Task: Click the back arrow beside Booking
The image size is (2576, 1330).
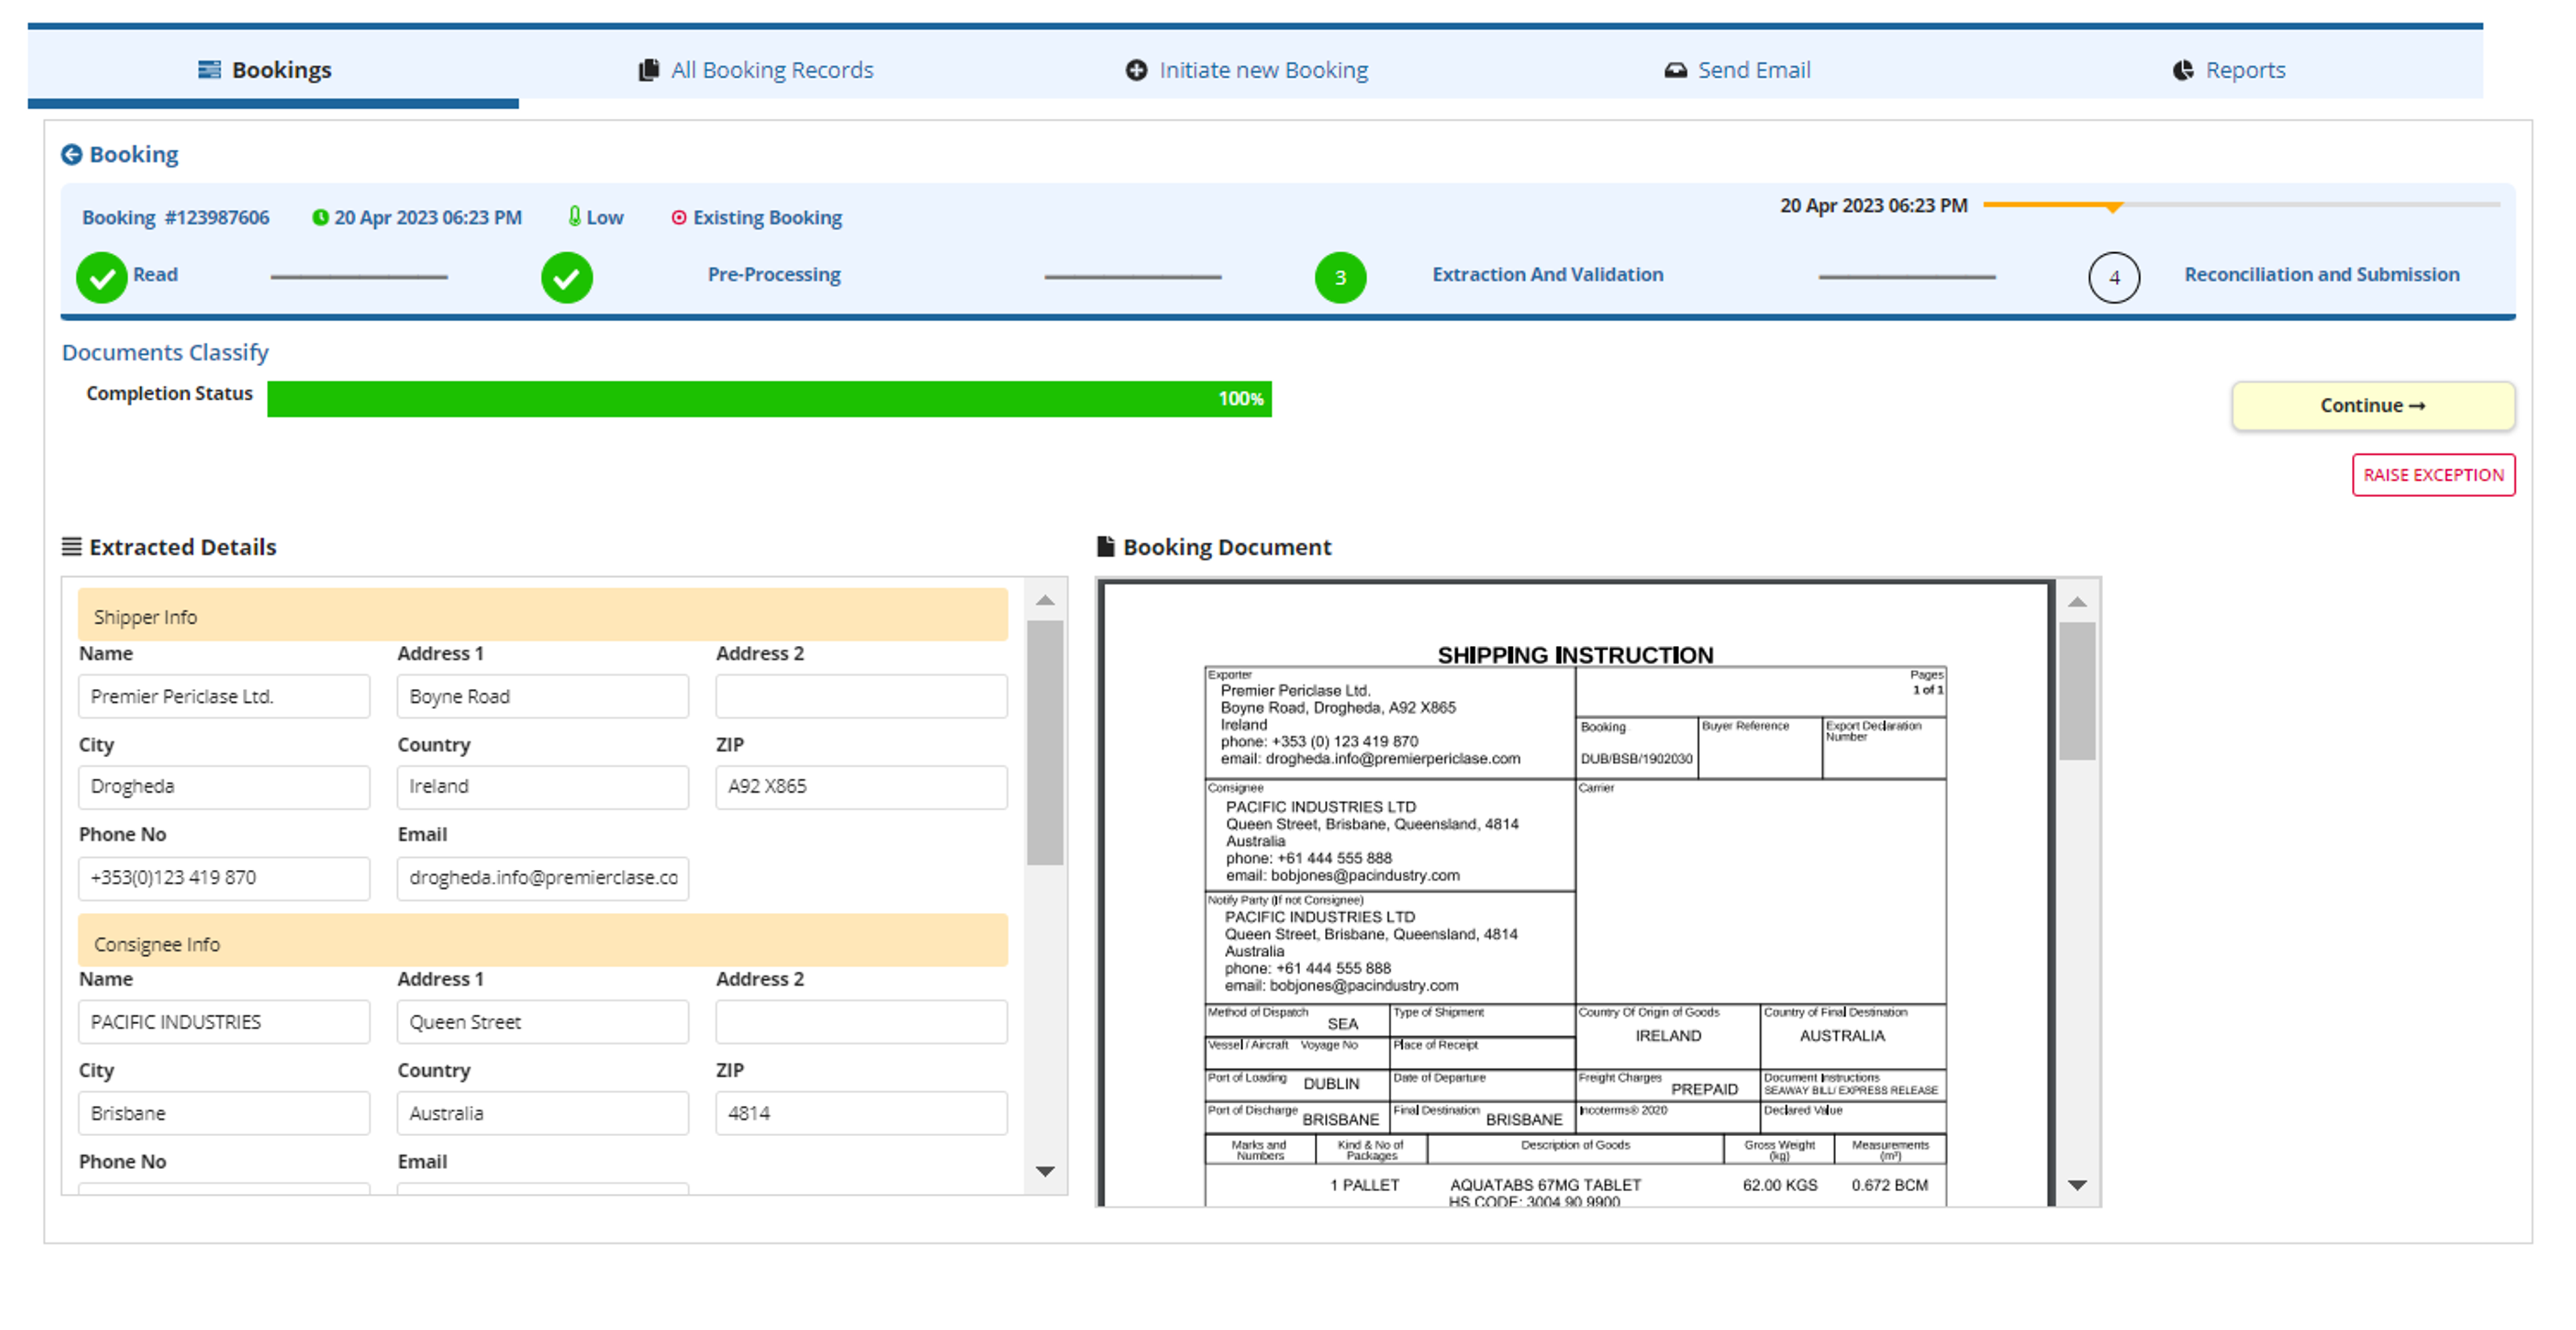Action: pos(71,154)
